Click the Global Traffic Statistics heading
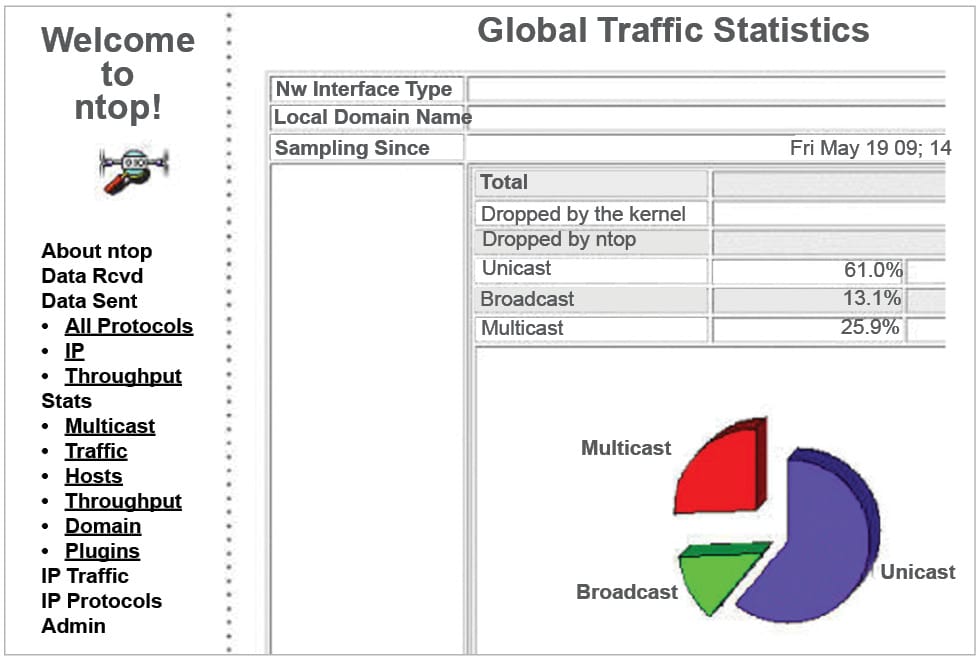 point(673,30)
